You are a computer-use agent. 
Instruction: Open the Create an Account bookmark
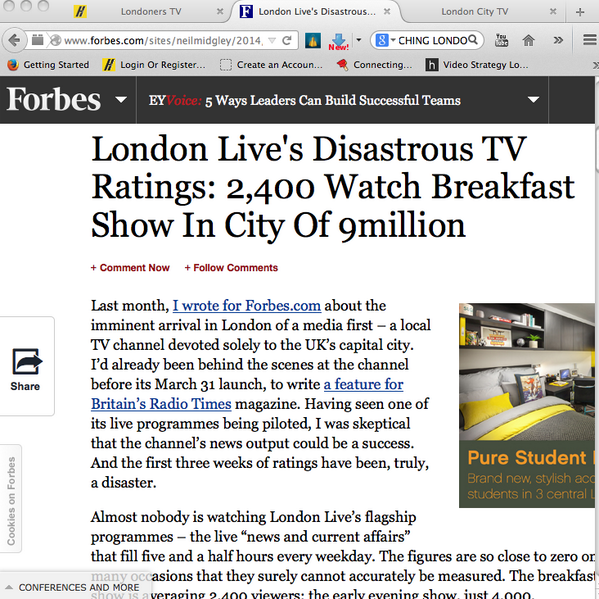click(x=271, y=65)
